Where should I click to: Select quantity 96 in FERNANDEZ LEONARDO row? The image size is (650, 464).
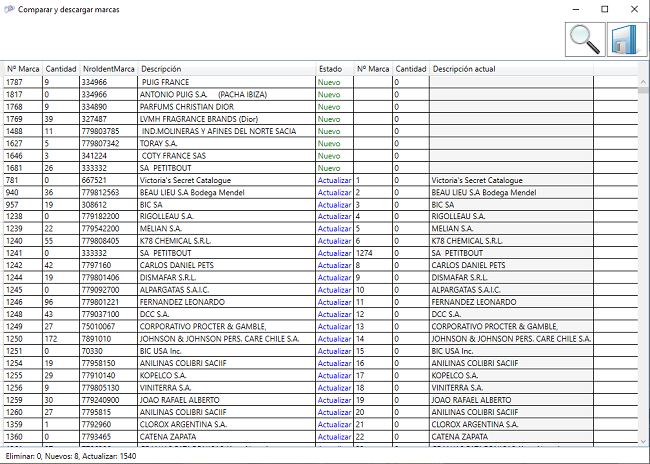pyautogui.click(x=61, y=302)
